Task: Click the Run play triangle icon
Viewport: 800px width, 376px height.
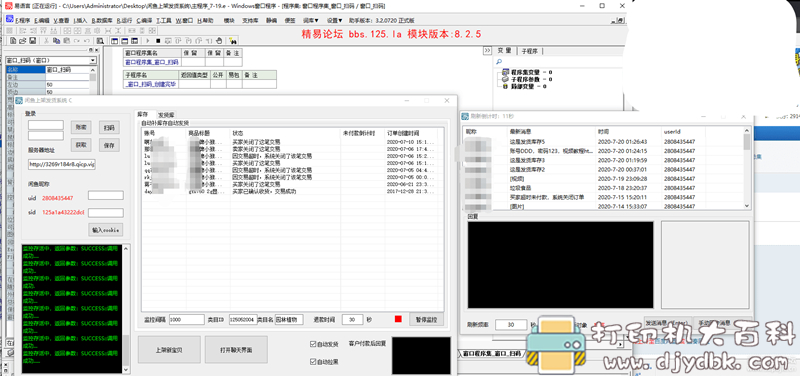Action: 148,40
